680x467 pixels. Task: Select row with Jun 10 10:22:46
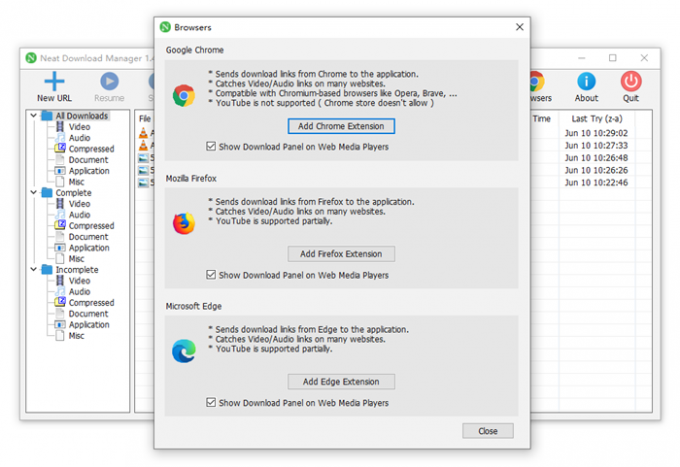(596, 183)
